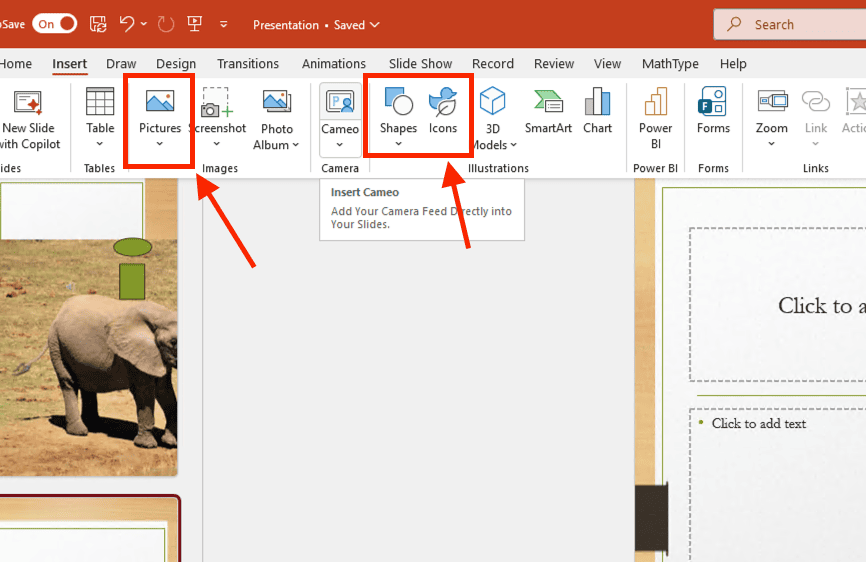Select the elephant slide thumbnail
Screen dimensions: 866x562
coord(88,330)
